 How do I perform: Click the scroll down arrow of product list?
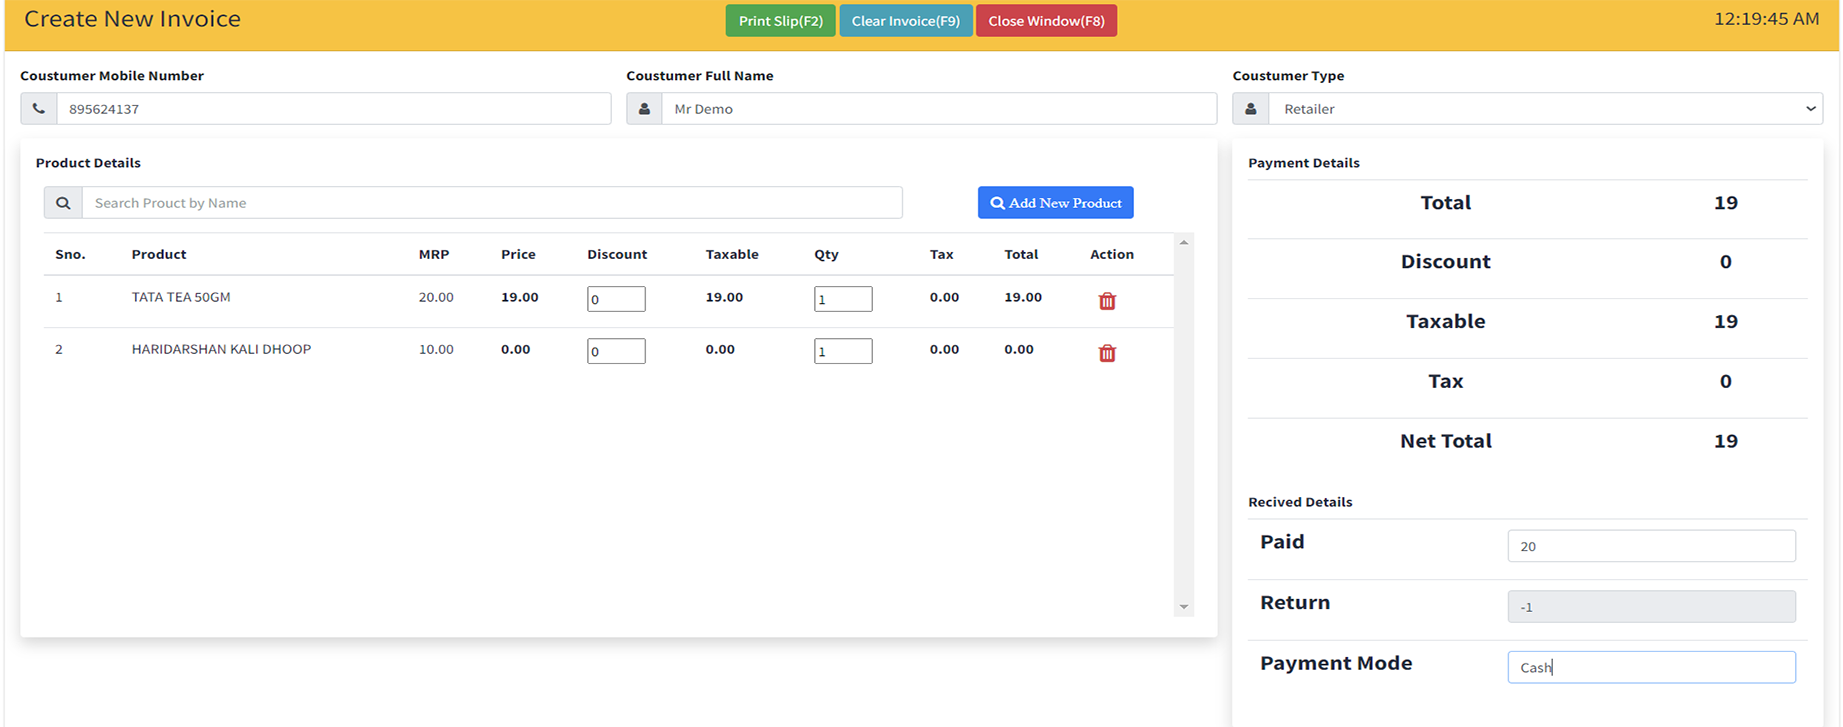[1184, 607]
